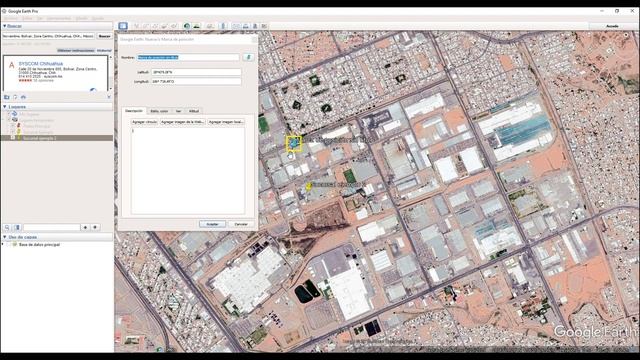The height and width of the screenshot is (360, 640).
Task: Open the planets switcher toolbar icon
Action: 210,26
